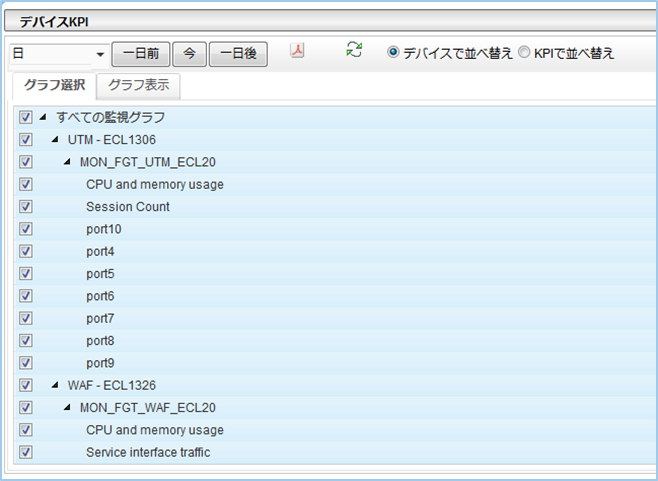Select MON_FGT_UTM_ECL20 tree label
Image resolution: width=658 pixels, height=481 pixels.
click(148, 162)
